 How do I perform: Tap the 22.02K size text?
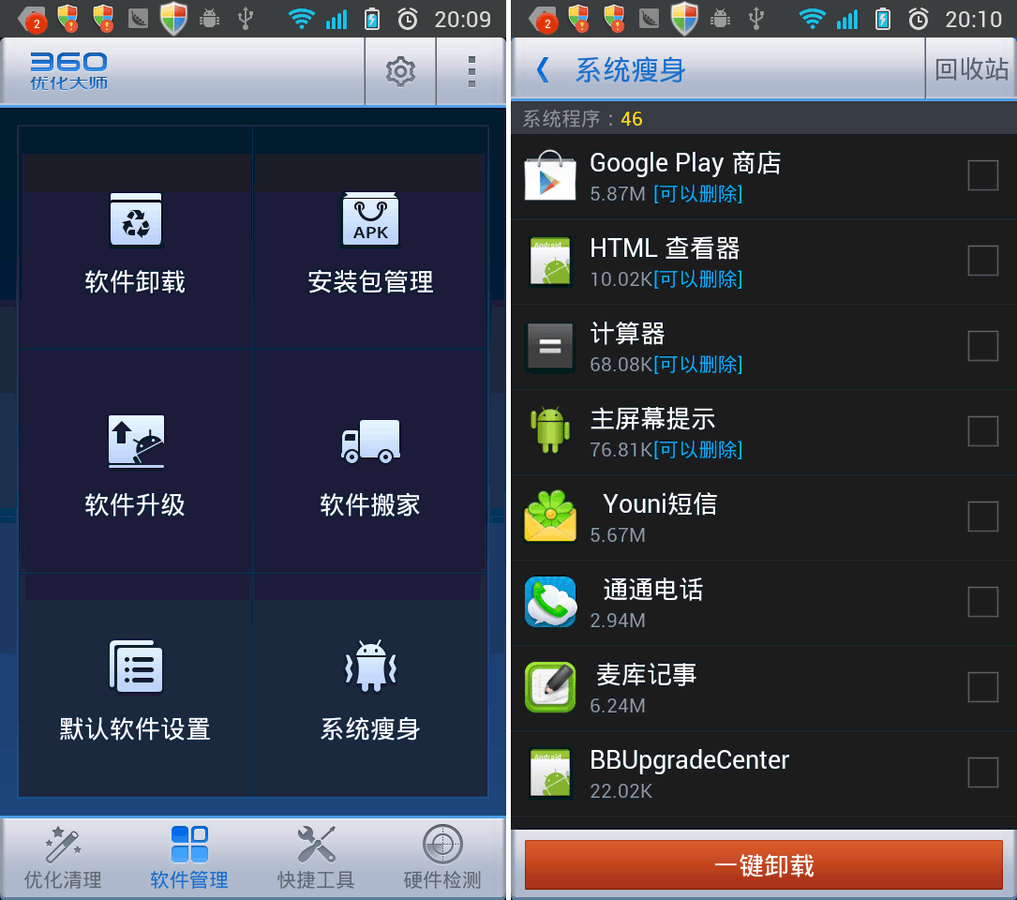[621, 791]
